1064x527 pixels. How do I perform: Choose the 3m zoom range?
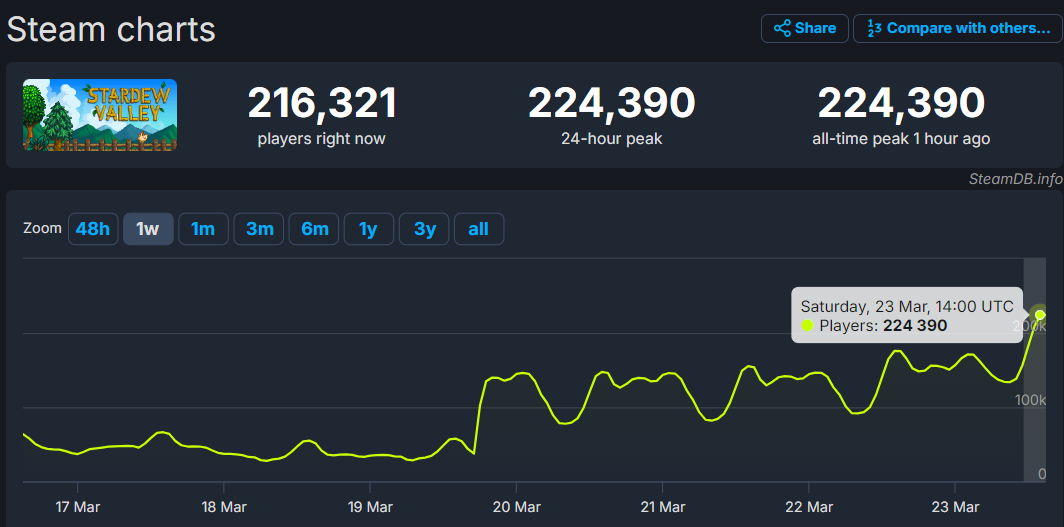pos(259,229)
